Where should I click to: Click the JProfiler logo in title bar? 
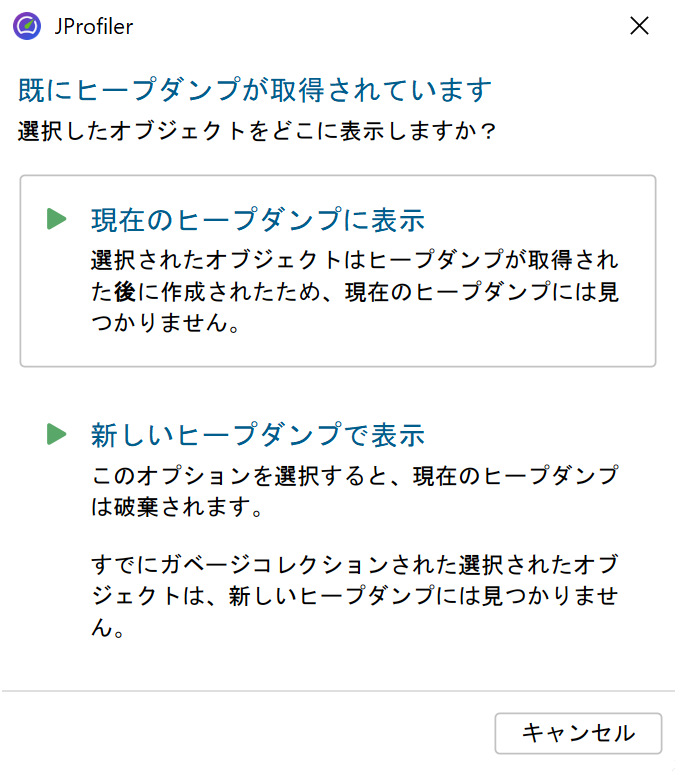27,26
